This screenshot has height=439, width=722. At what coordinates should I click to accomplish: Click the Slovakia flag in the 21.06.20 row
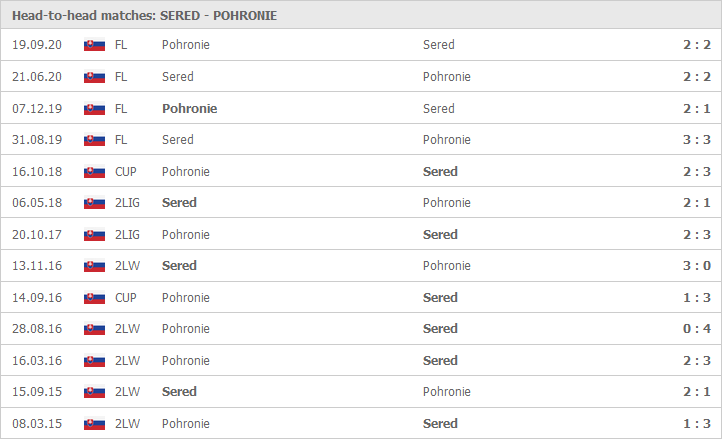click(94, 77)
